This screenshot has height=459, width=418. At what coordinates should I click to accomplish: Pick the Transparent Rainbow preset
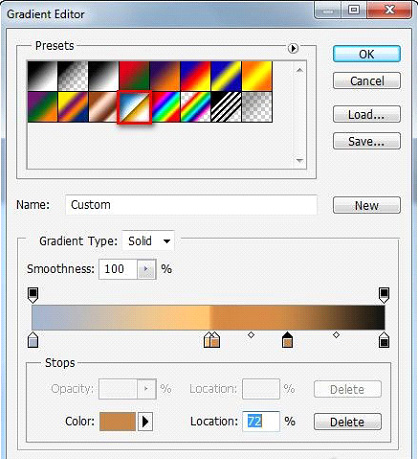click(196, 107)
